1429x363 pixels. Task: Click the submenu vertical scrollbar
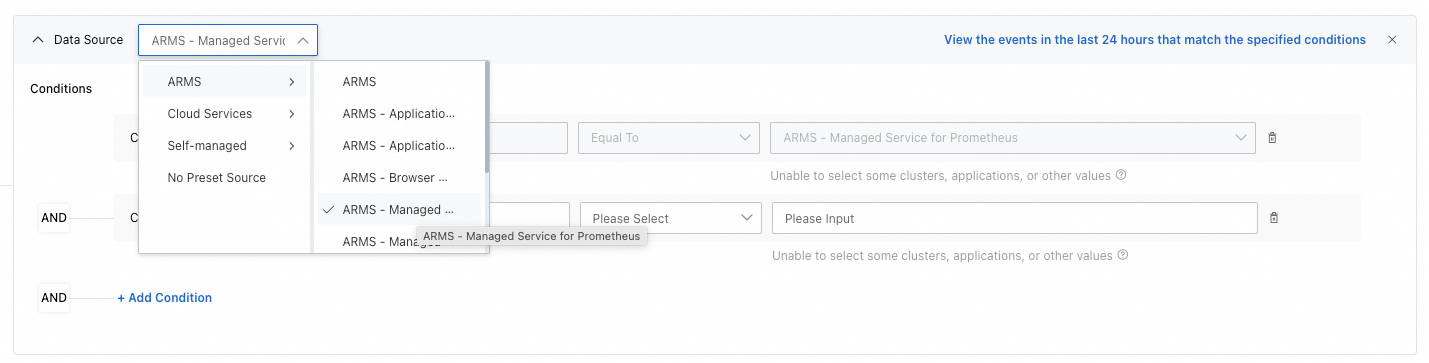pyautogui.click(x=487, y=116)
